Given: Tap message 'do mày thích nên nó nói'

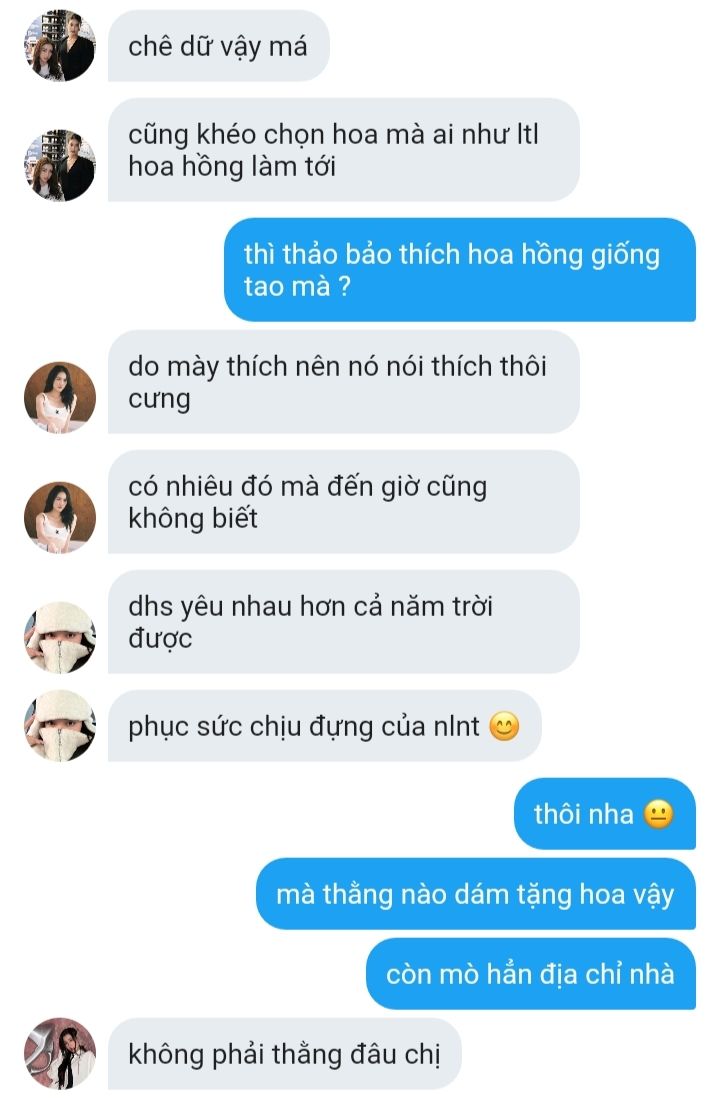Looking at the screenshot, I should point(344,382).
